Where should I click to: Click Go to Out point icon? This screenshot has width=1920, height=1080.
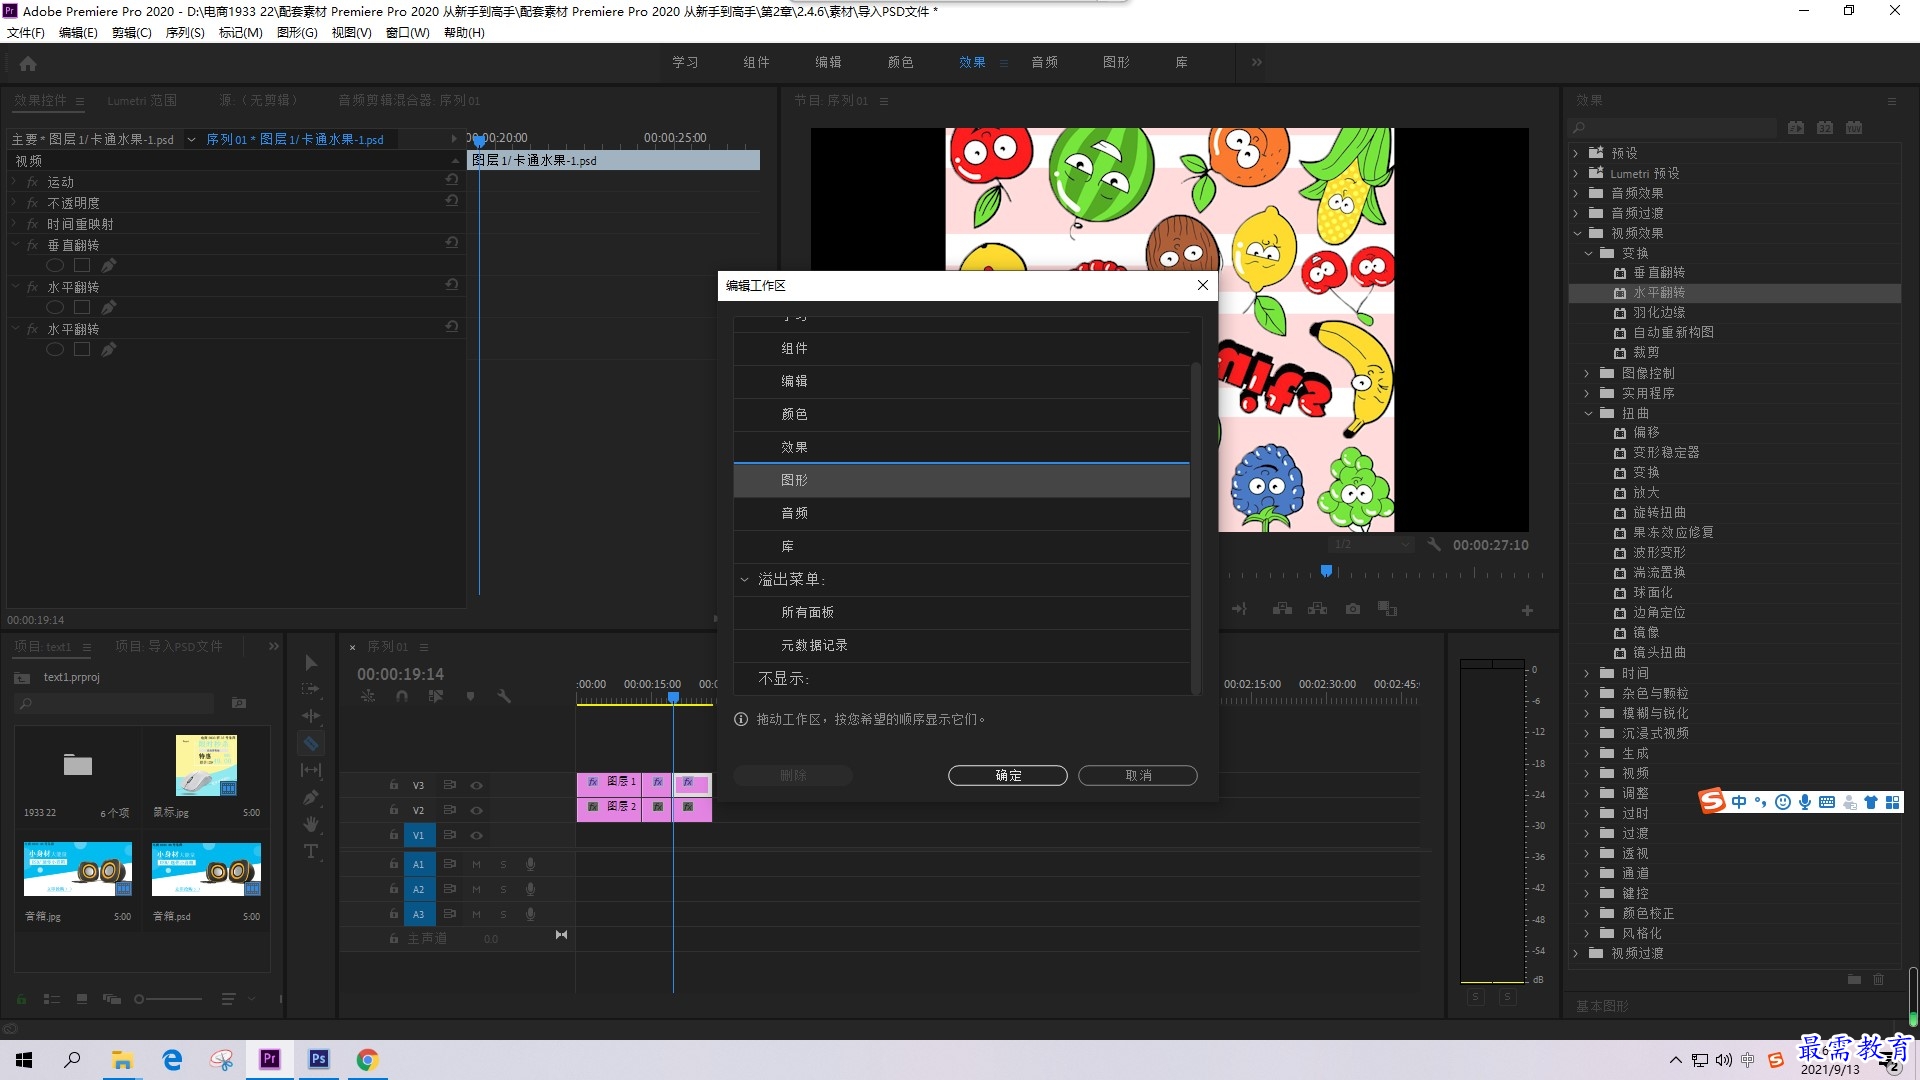tap(1239, 609)
